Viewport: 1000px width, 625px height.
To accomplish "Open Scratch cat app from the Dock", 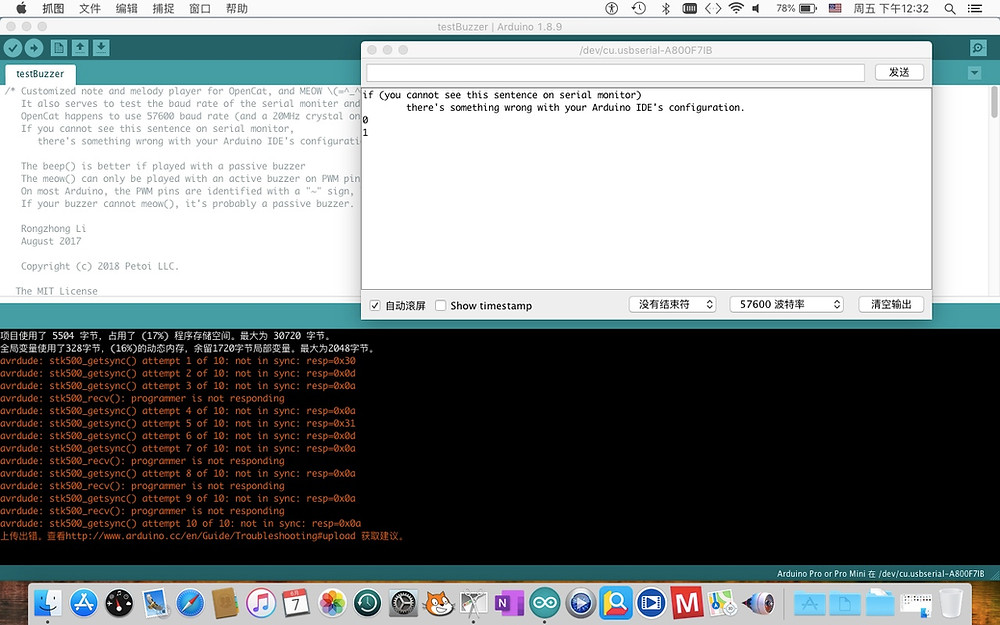I will pos(438,603).
